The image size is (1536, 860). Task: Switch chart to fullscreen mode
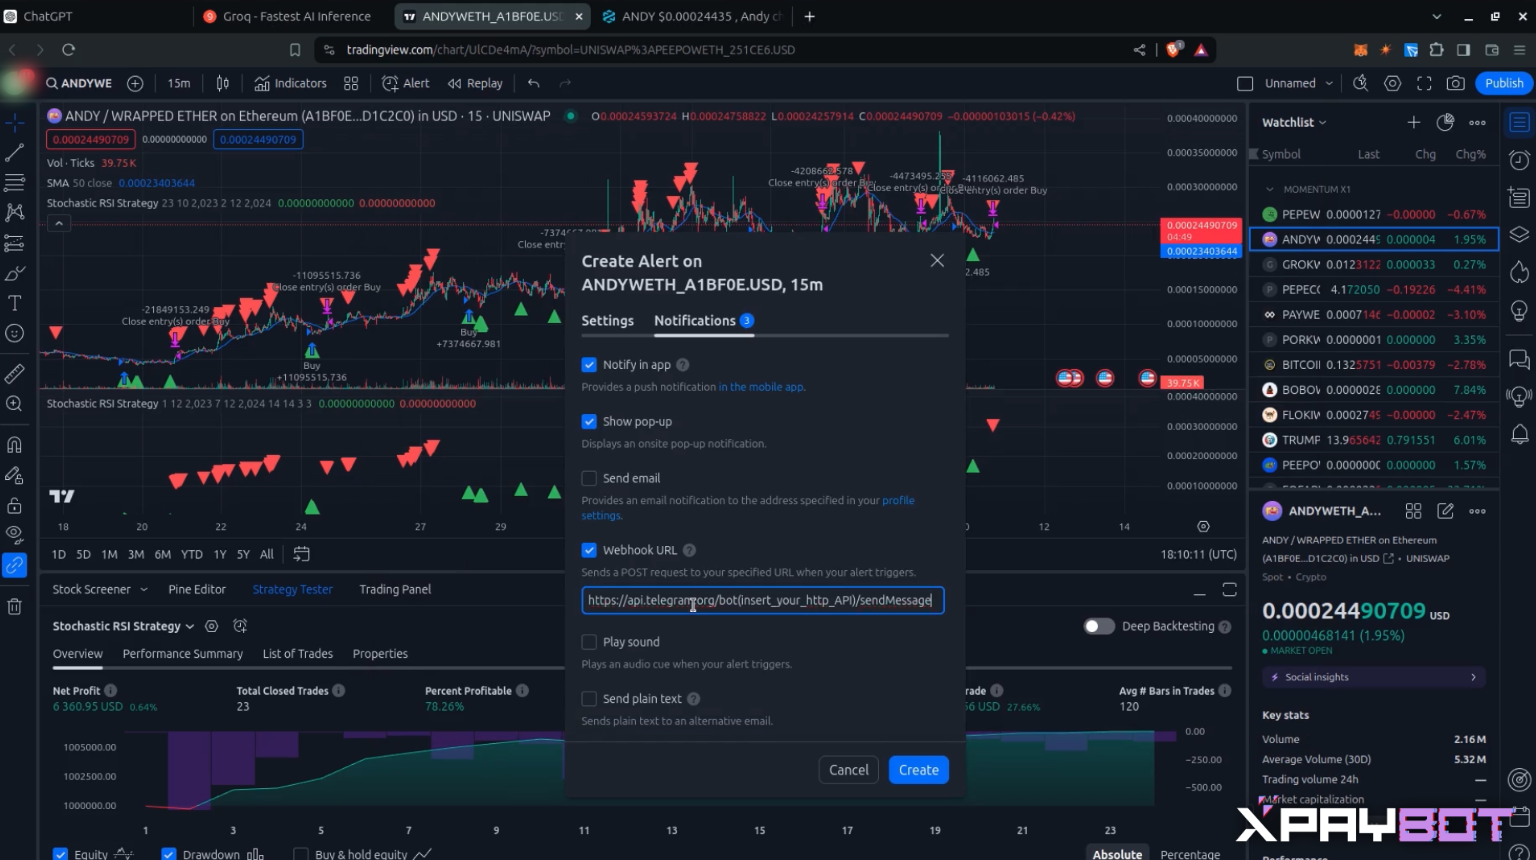tap(1424, 83)
